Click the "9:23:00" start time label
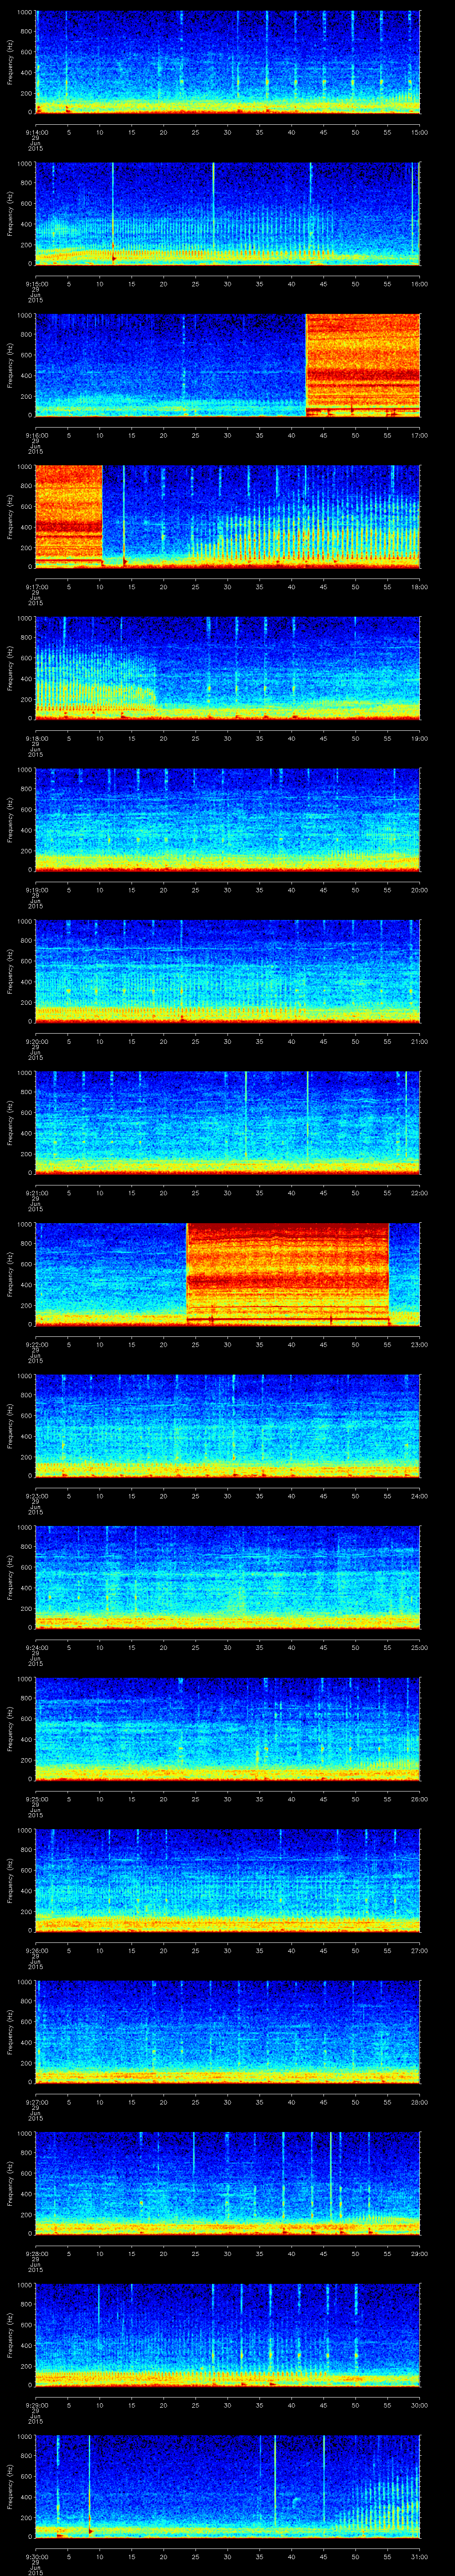Image resolution: width=455 pixels, height=2576 pixels. coord(37,1496)
